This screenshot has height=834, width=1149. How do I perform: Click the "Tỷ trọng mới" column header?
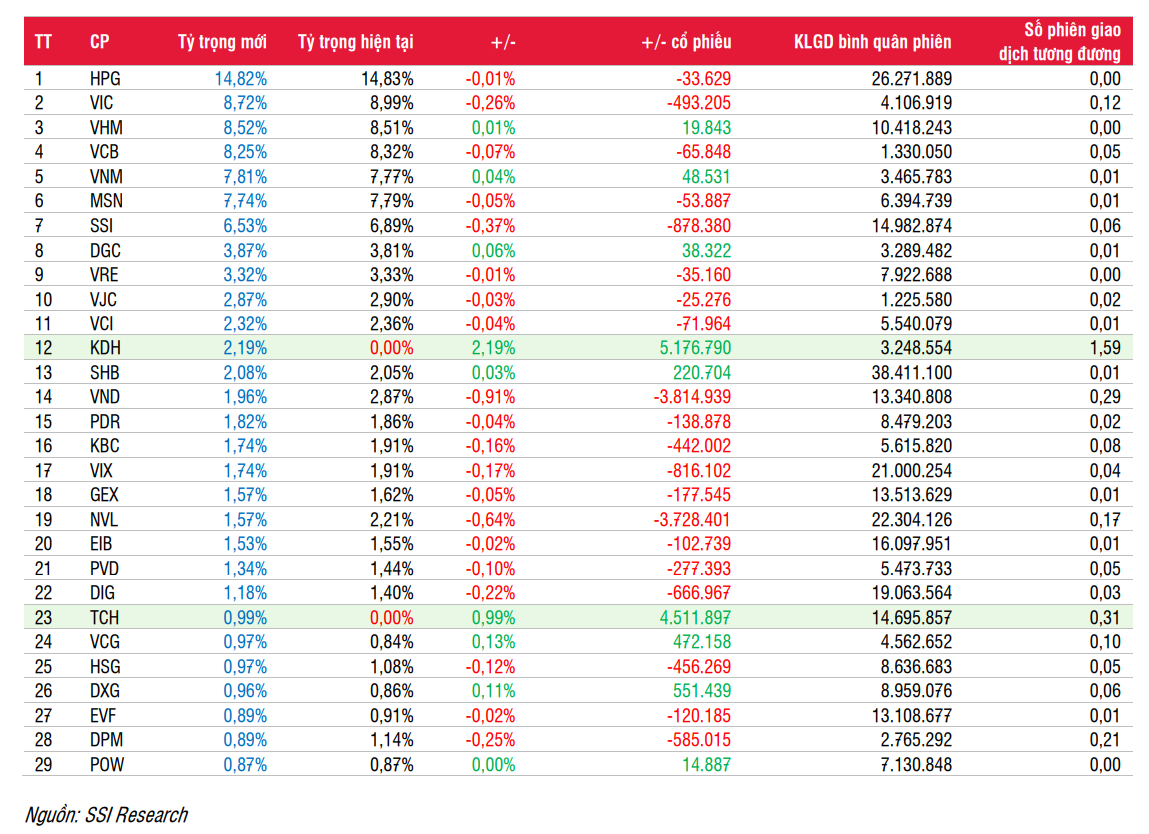click(221, 42)
